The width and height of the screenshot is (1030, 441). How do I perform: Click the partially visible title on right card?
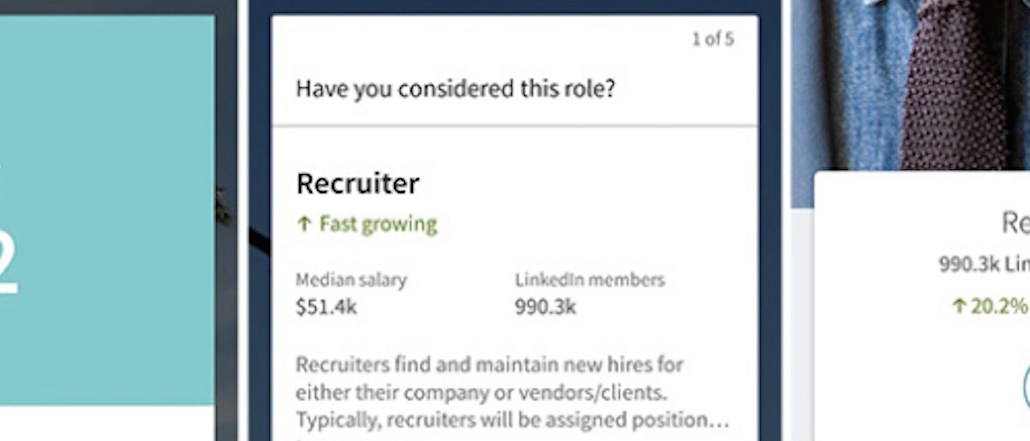(1015, 222)
